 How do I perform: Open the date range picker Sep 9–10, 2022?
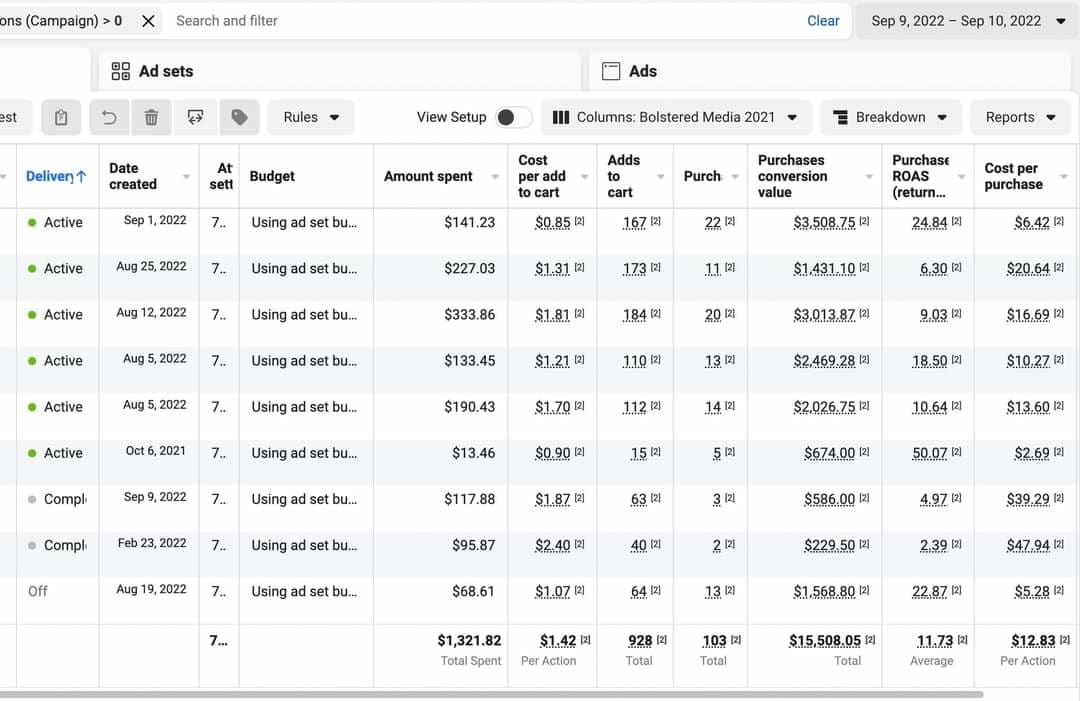pos(967,21)
